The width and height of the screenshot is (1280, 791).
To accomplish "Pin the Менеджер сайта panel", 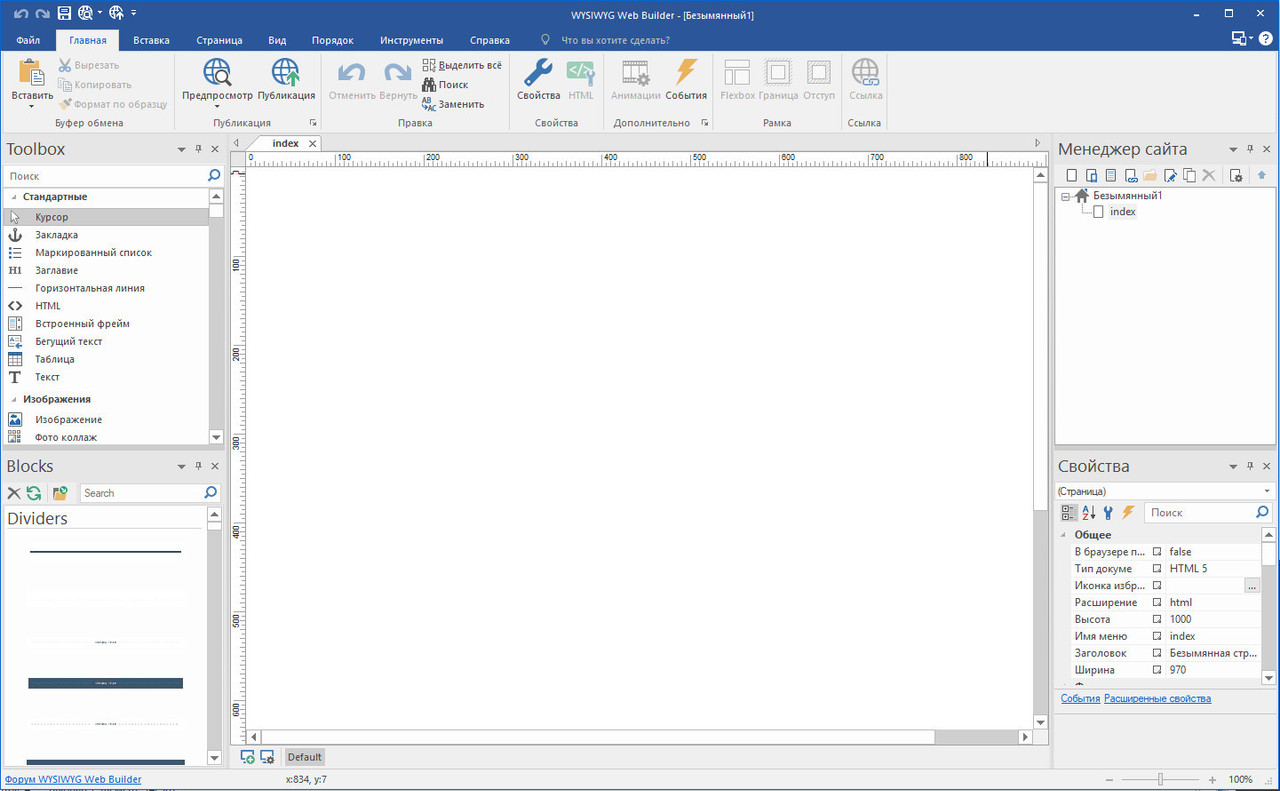I will (1250, 149).
